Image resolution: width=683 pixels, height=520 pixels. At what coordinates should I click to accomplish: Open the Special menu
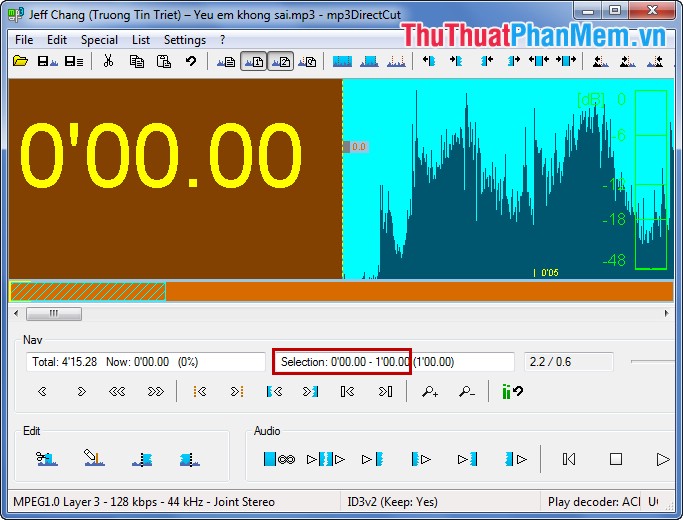99,40
